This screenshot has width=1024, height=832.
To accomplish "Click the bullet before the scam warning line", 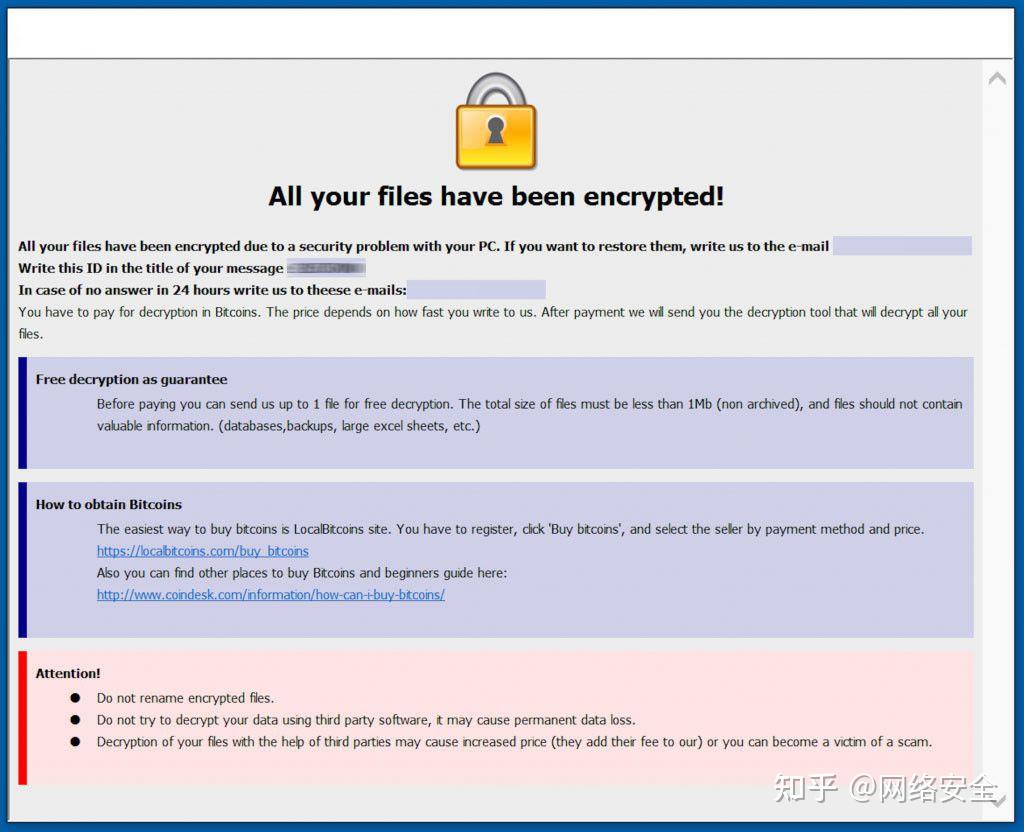I will click(75, 742).
